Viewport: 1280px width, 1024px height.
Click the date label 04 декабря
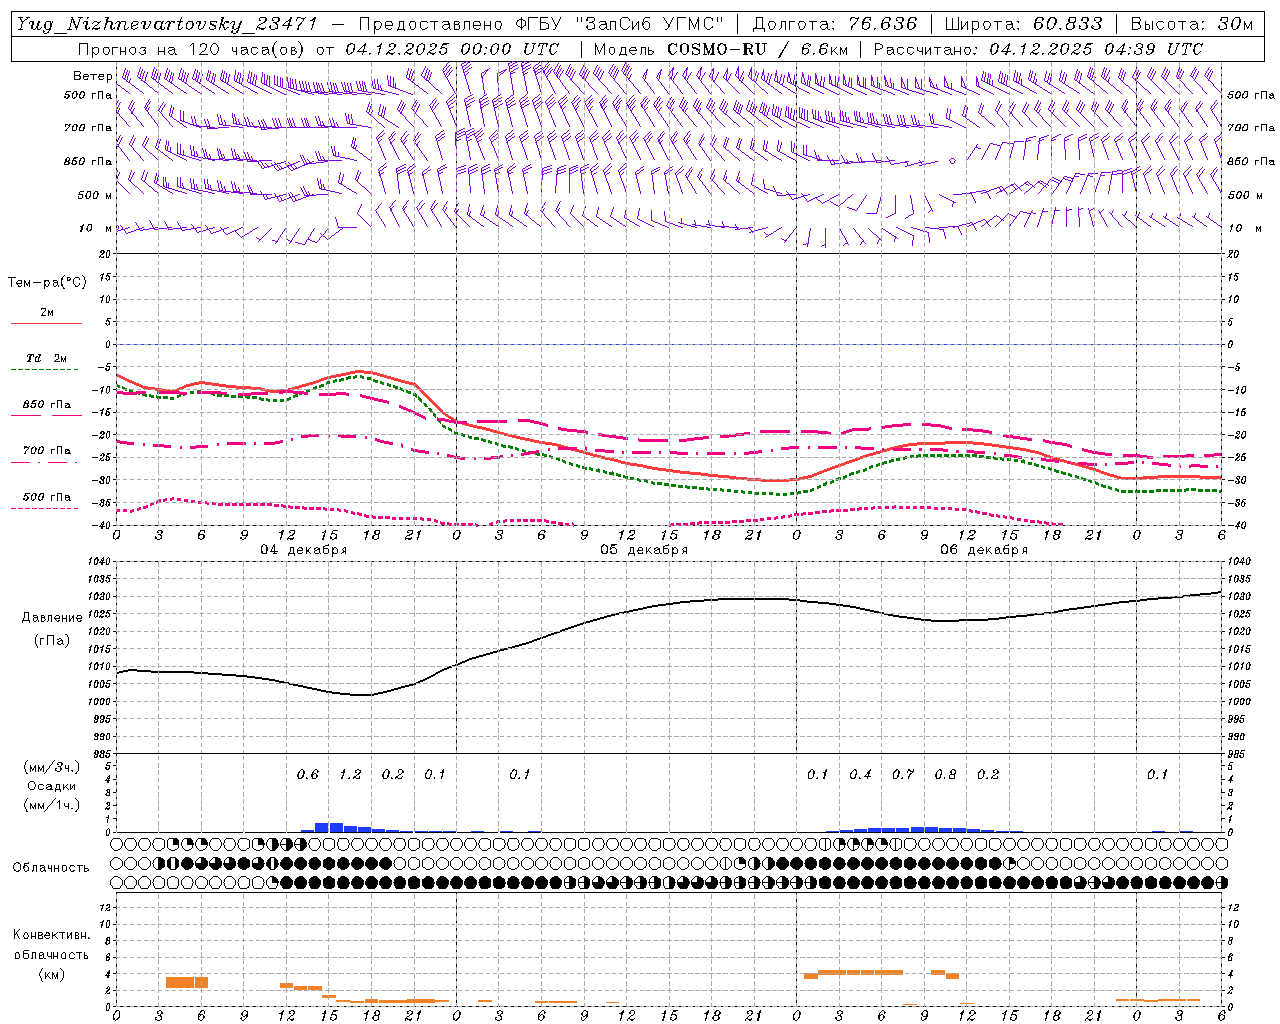(304, 550)
